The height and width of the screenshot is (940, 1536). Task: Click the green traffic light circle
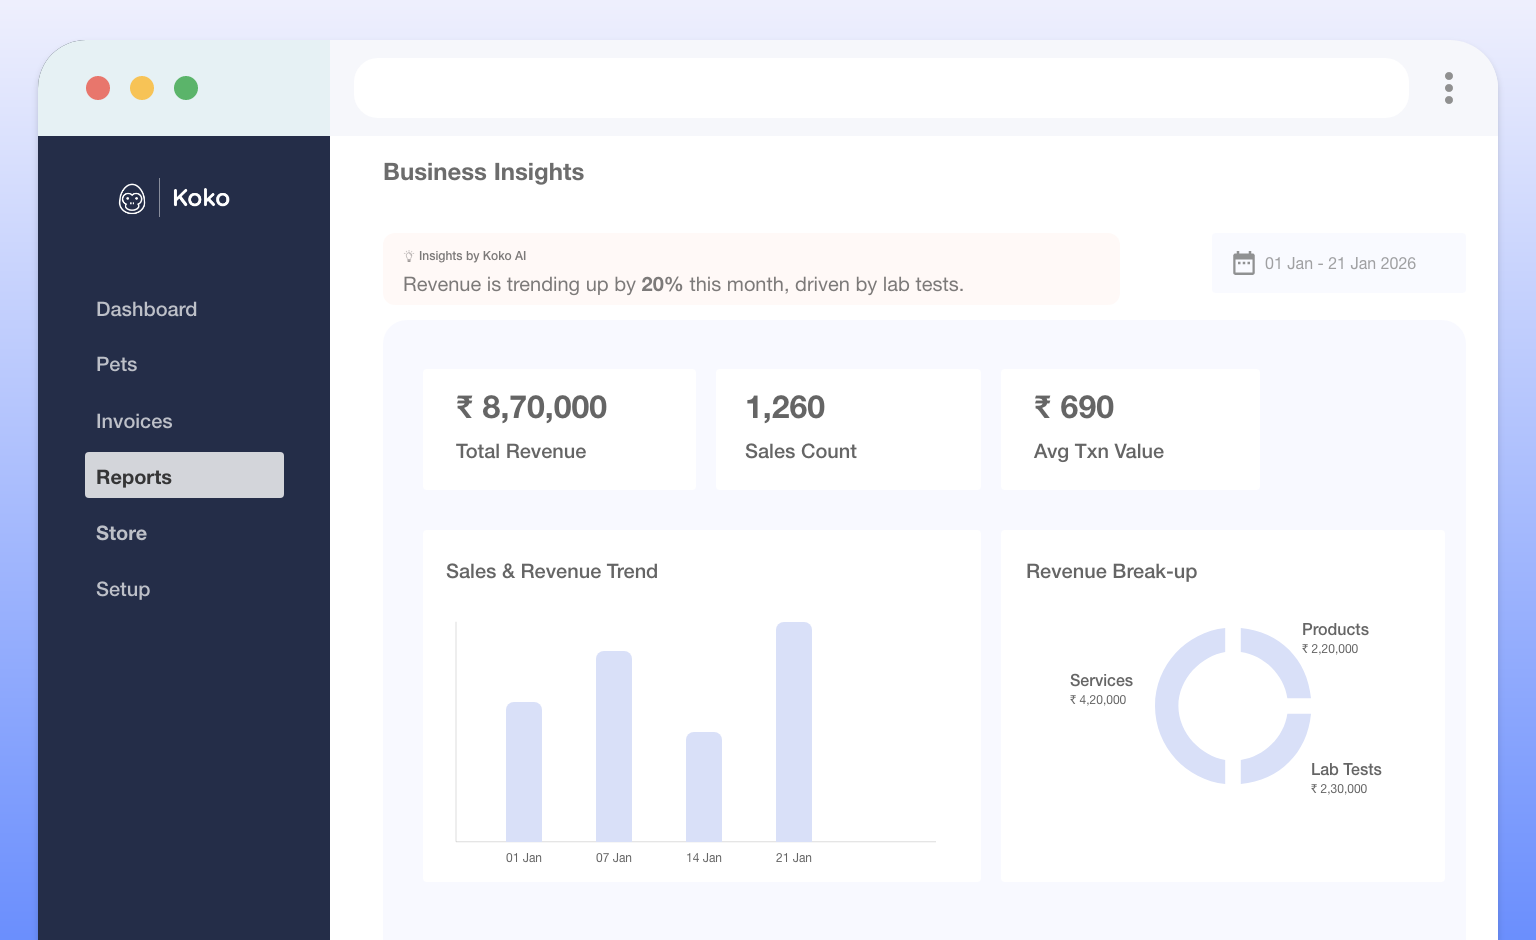[x=186, y=88]
